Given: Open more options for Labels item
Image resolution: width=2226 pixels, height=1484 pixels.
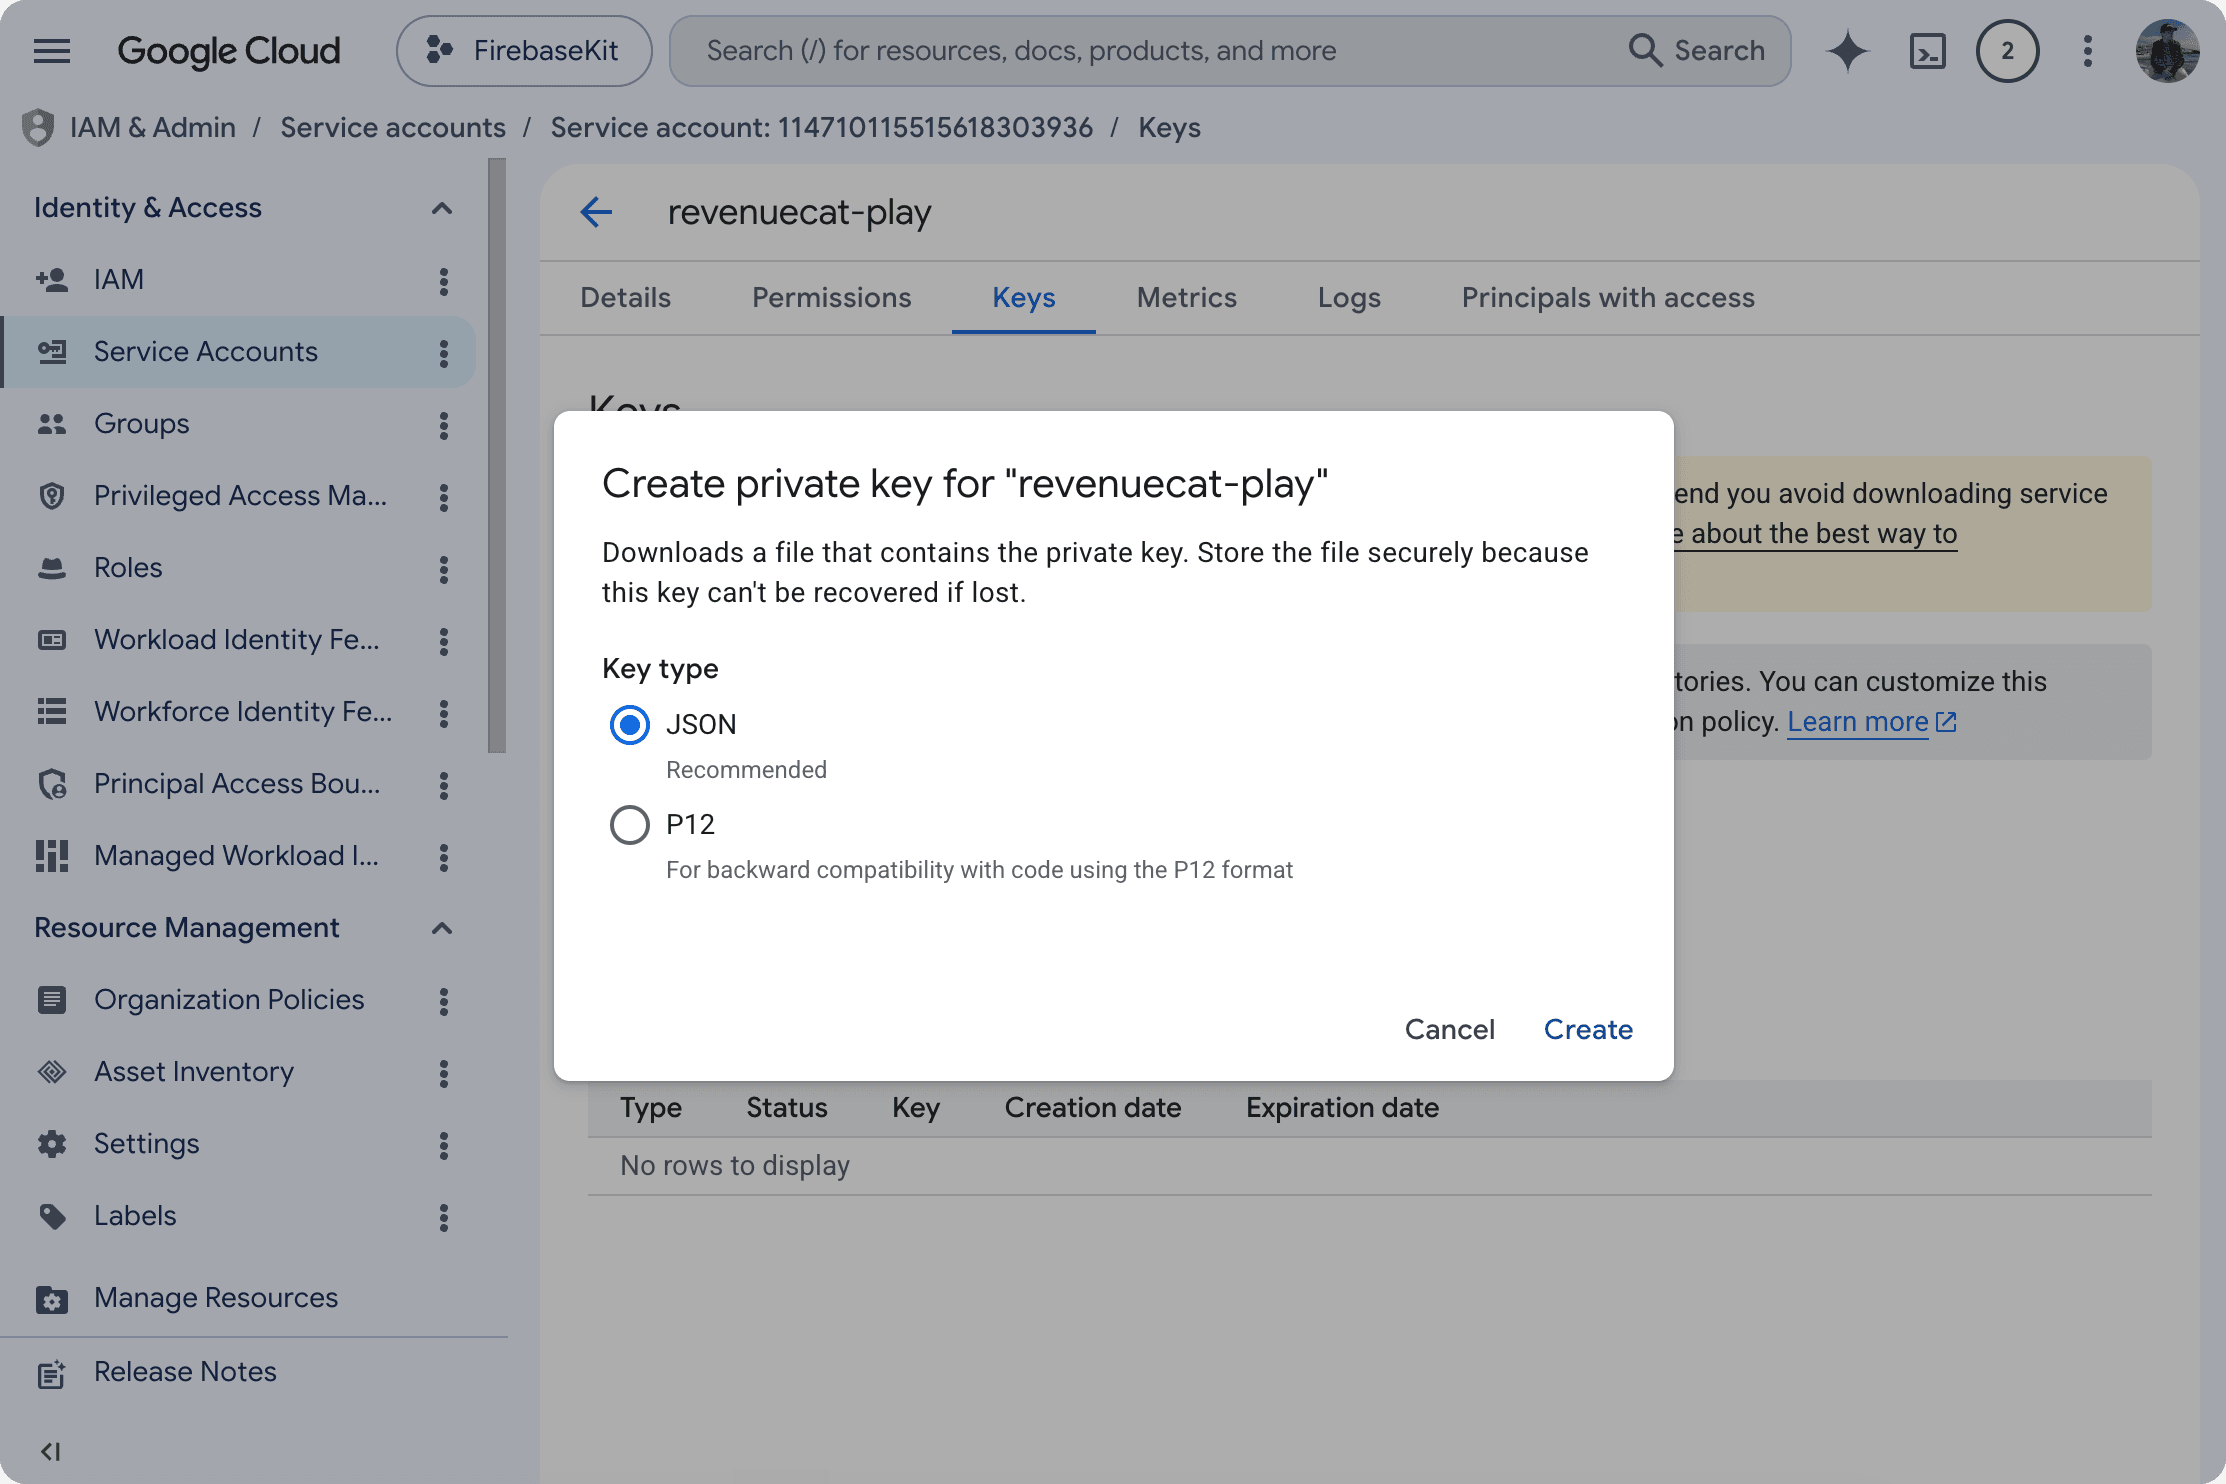Looking at the screenshot, I should click(x=444, y=1217).
